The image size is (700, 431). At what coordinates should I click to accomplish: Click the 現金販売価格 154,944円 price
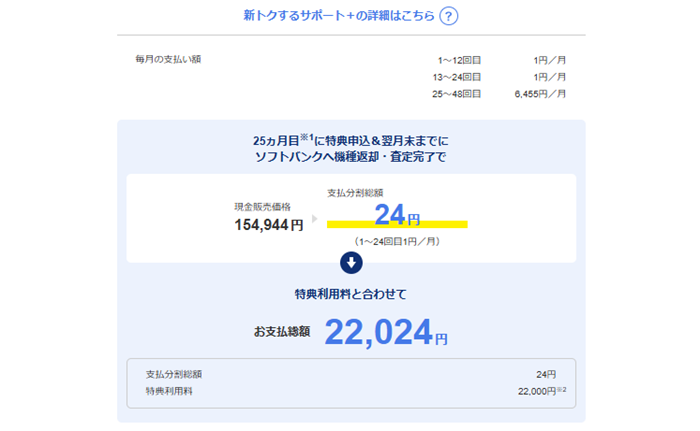[x=268, y=225]
